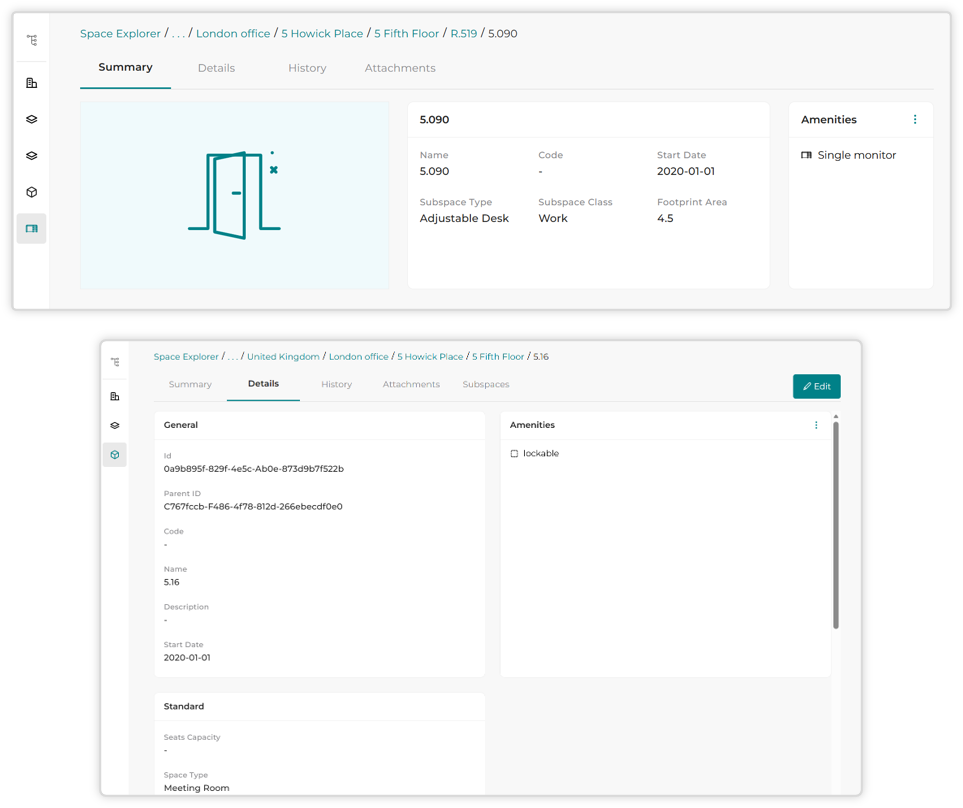Open Attachments tab in 5.16 window
The width and height of the screenshot is (963, 808).
click(x=411, y=384)
